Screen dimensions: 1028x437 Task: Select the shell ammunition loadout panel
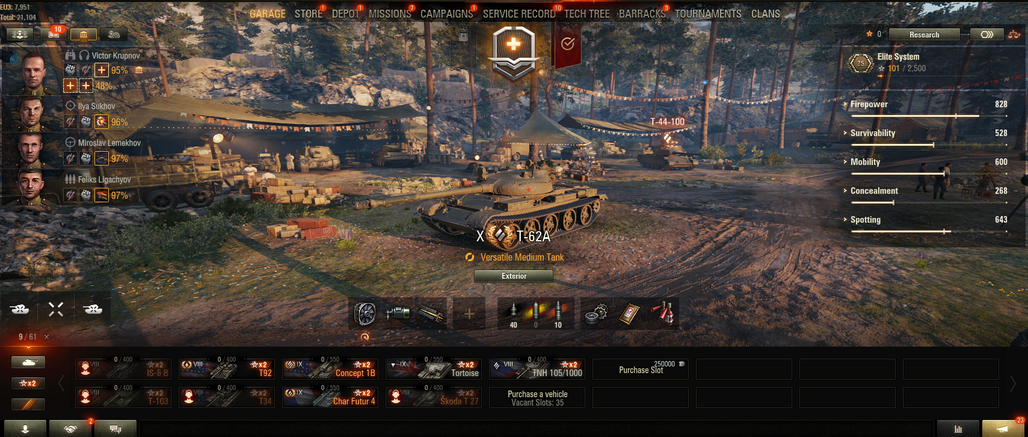point(536,313)
